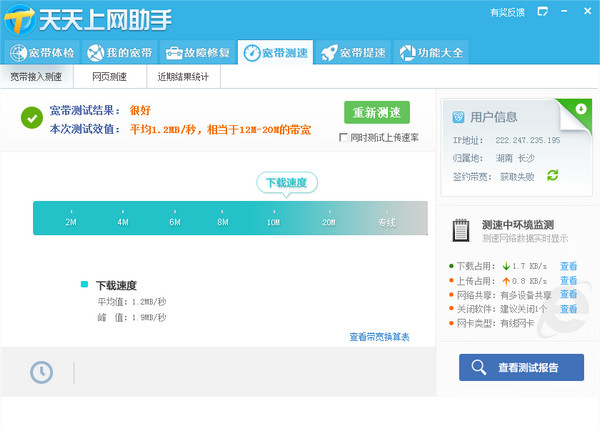Open 功能大全 tab
The height and width of the screenshot is (429, 600).
pyautogui.click(x=431, y=52)
